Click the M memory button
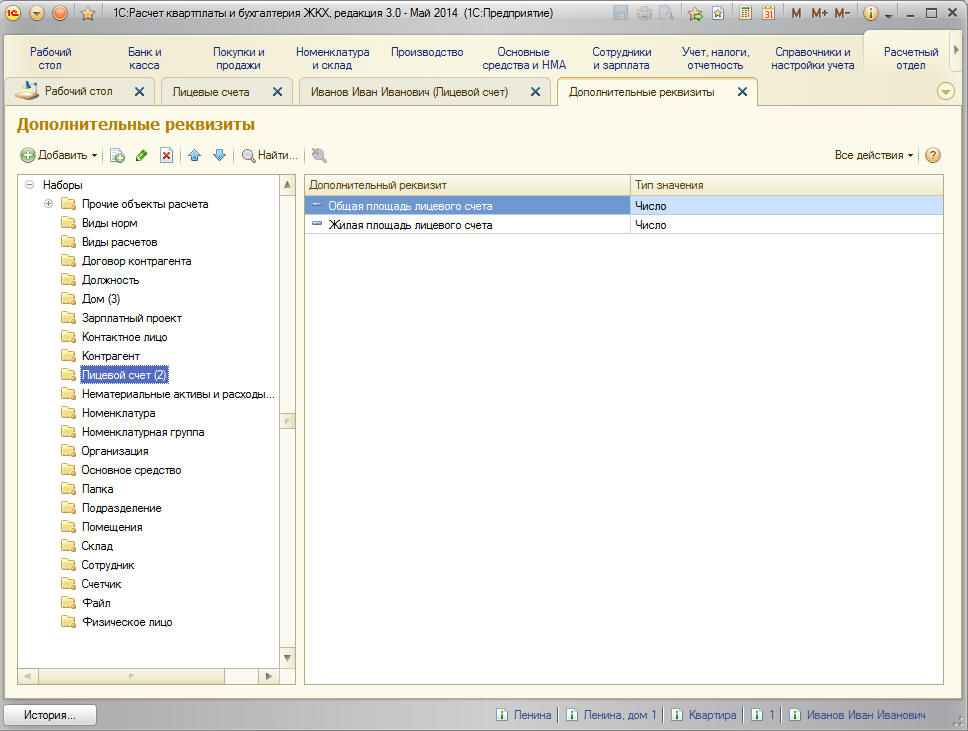 [x=796, y=13]
